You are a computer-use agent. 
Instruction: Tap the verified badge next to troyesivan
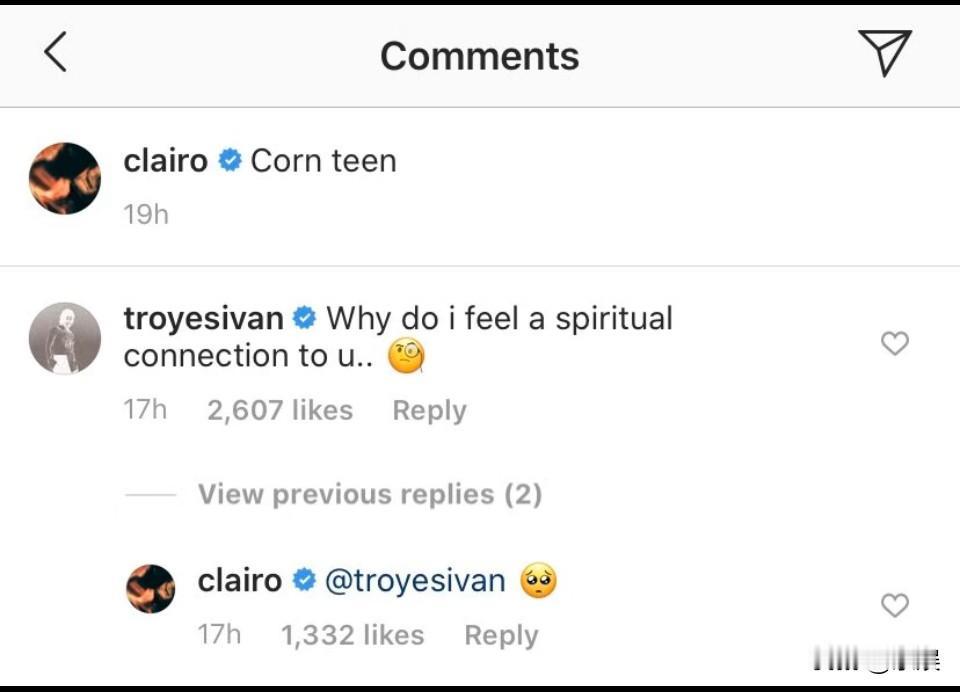coord(305,319)
